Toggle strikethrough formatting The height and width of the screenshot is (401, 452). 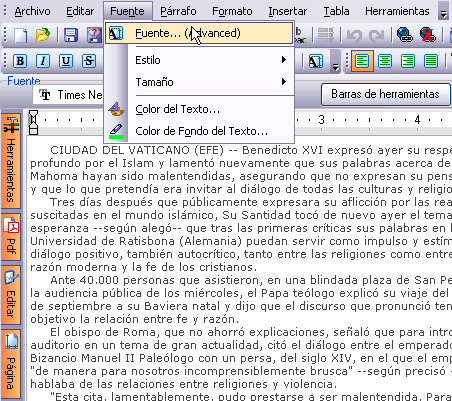[x=89, y=61]
